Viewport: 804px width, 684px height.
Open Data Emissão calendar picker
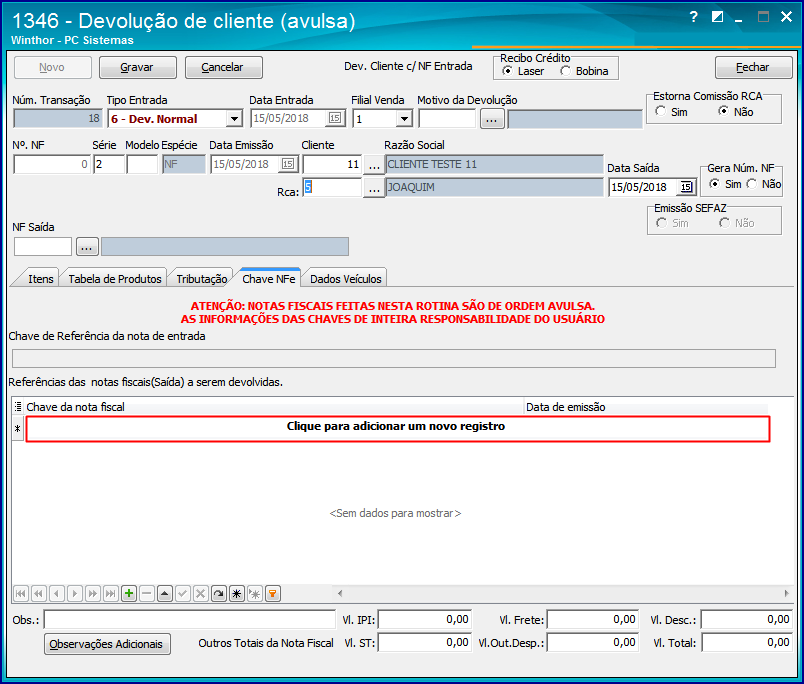pos(288,164)
